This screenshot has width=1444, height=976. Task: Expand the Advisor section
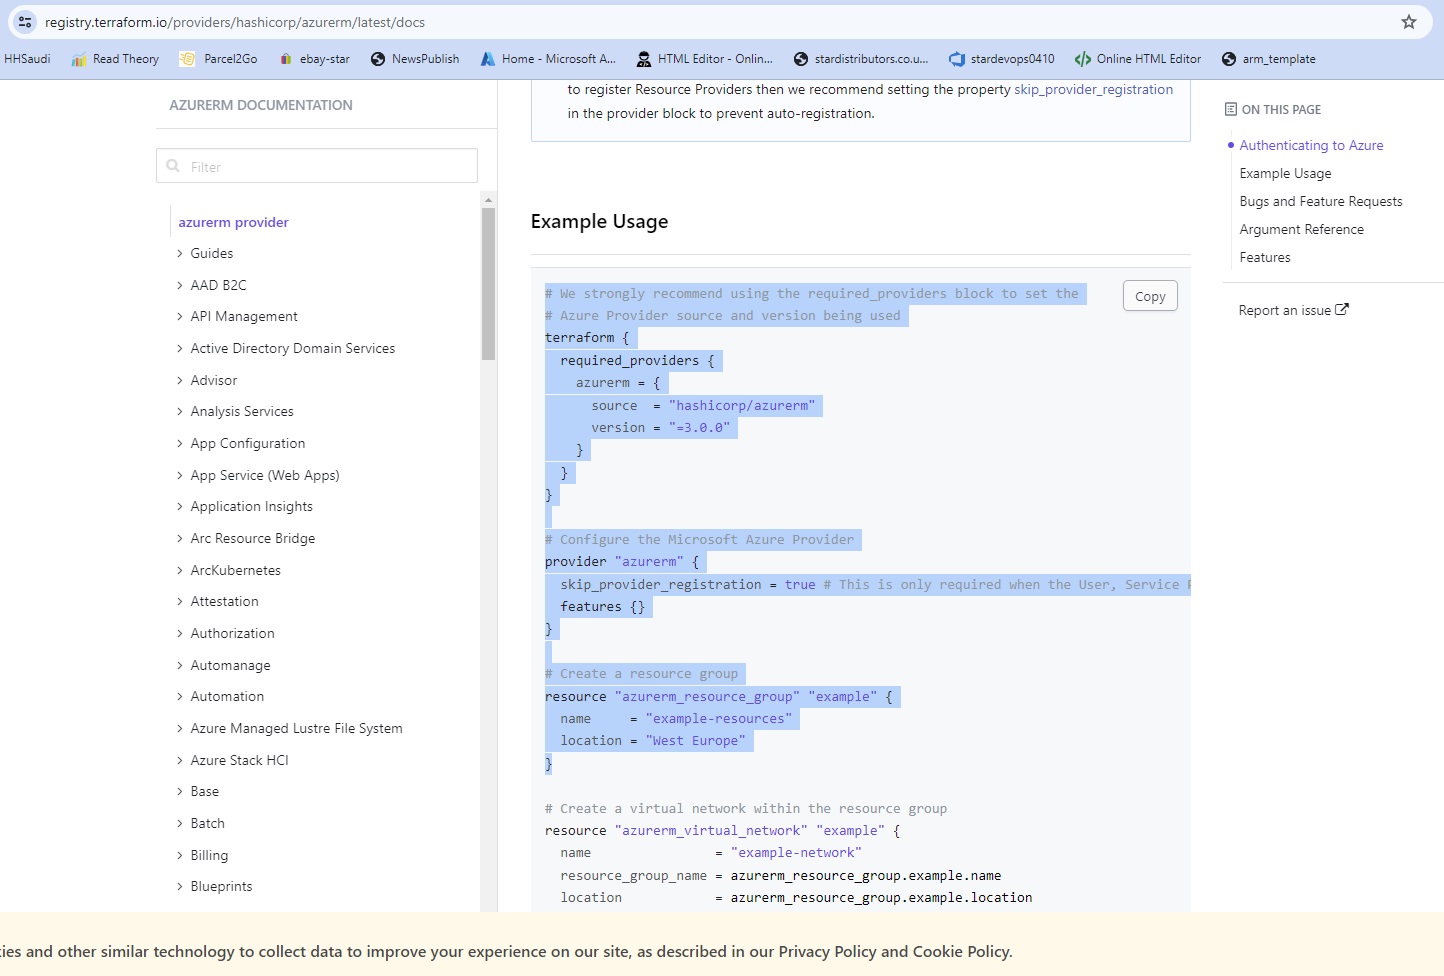[180, 380]
